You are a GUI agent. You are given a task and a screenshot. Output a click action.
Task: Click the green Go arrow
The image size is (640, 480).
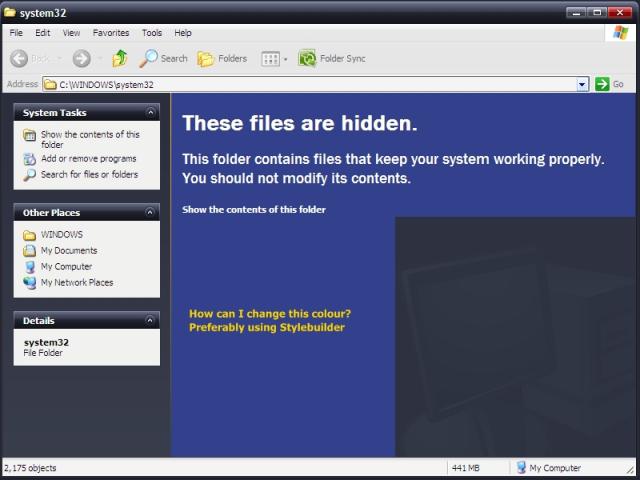click(602, 84)
